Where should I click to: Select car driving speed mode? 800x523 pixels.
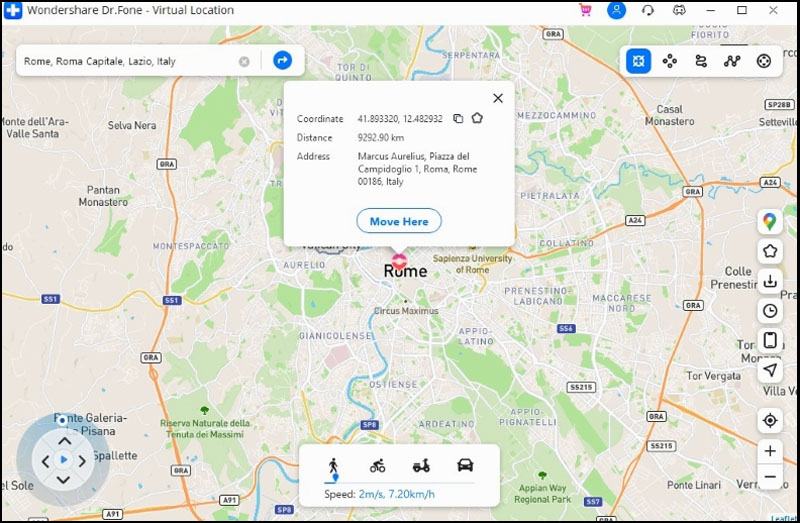(465, 465)
